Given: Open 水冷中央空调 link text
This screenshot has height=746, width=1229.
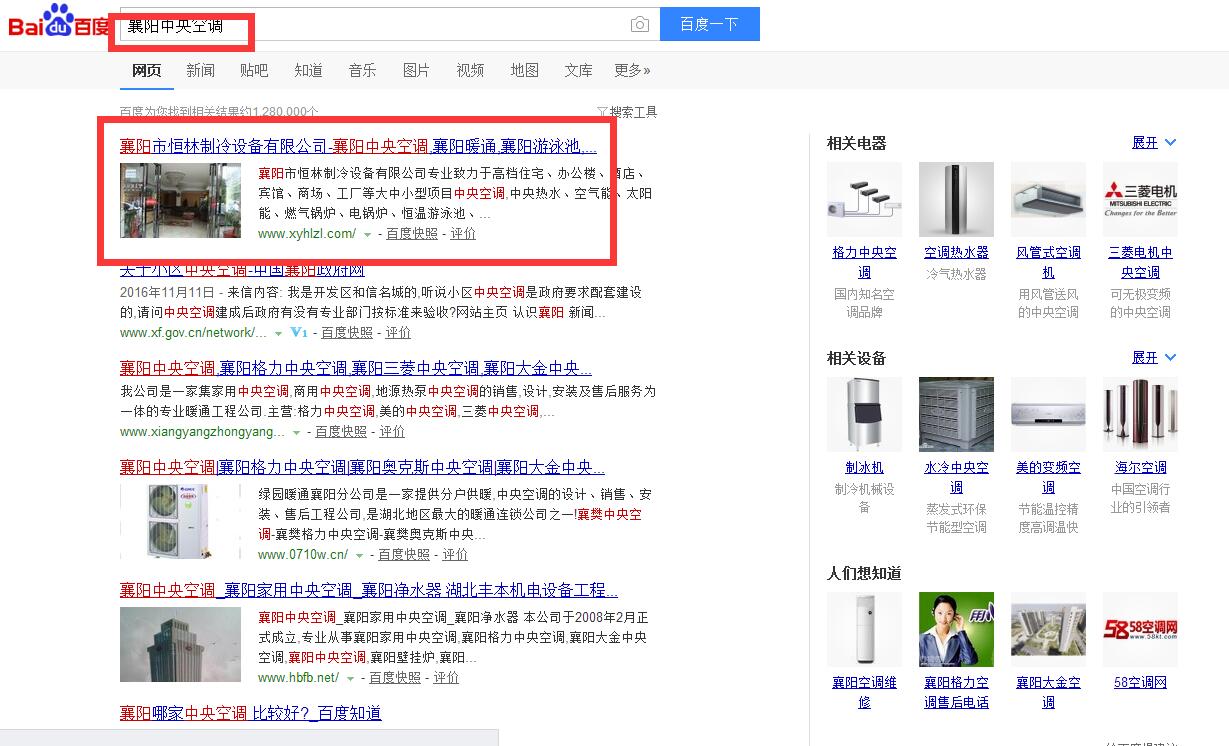Looking at the screenshot, I should coord(956,477).
